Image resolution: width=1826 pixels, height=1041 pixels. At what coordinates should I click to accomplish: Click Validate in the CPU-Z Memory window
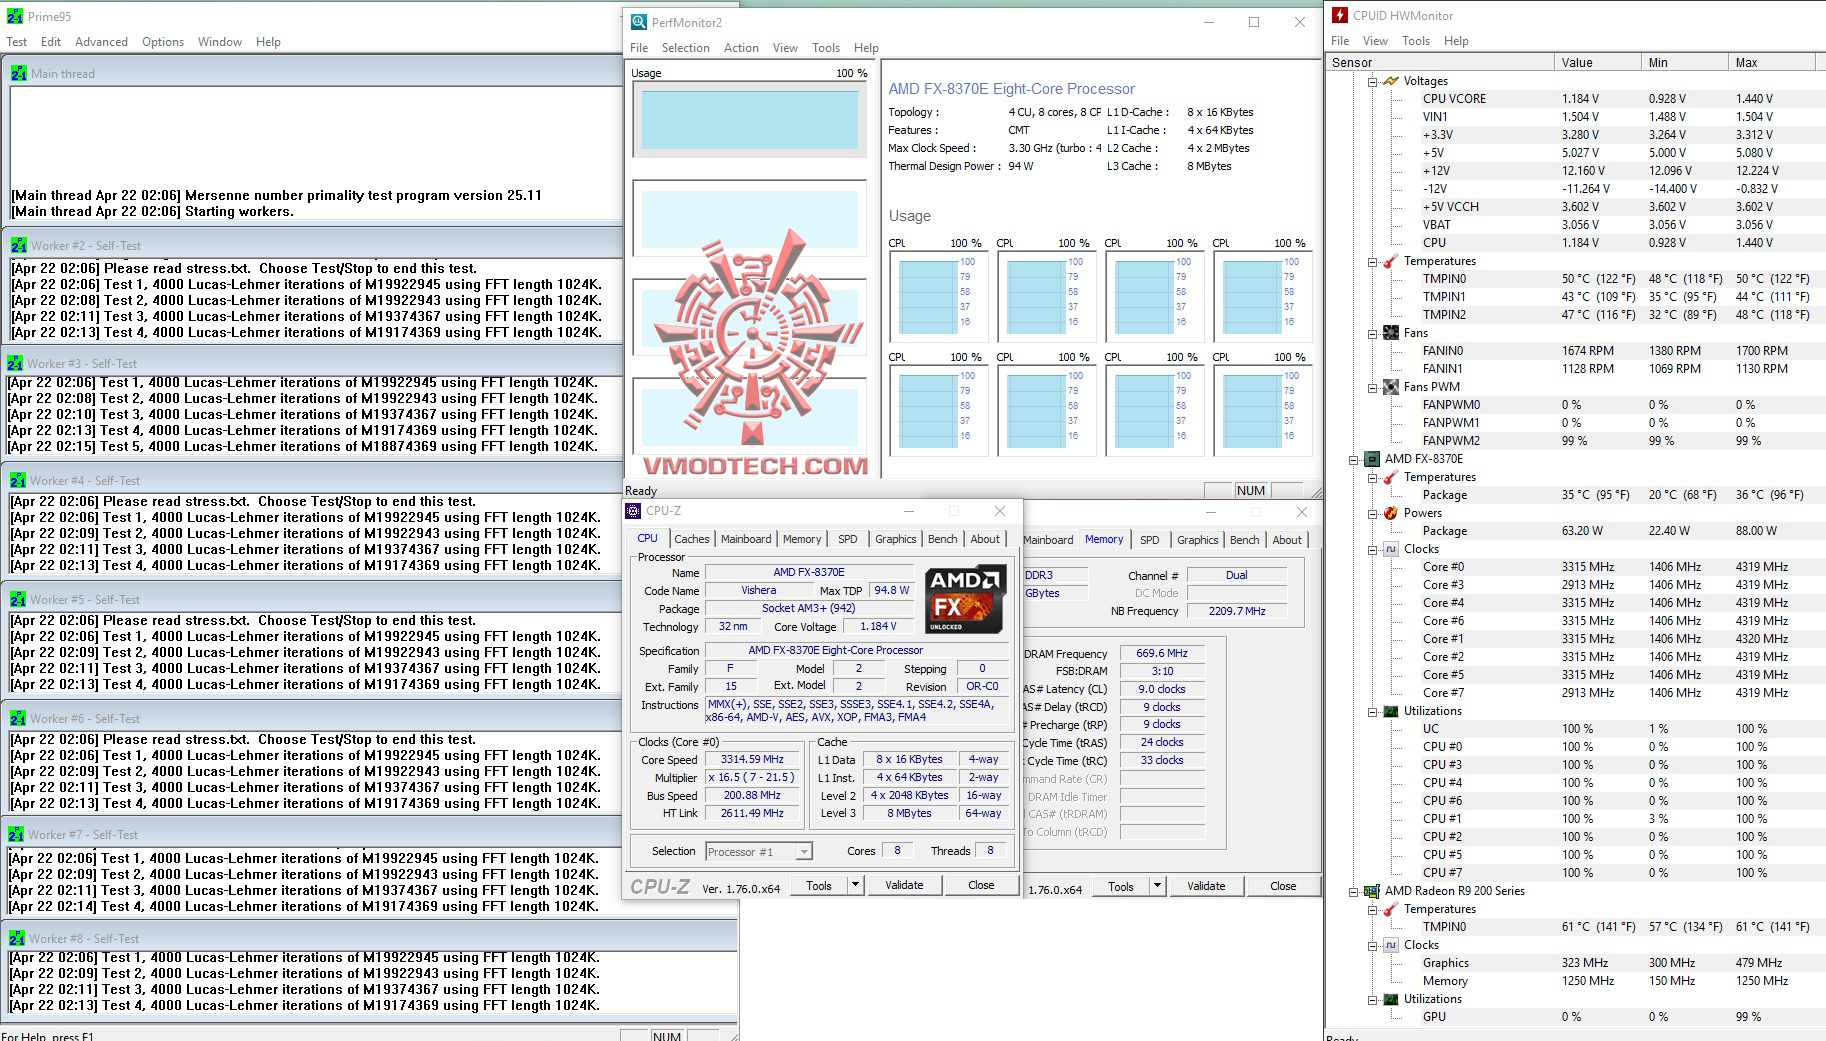coord(1206,886)
